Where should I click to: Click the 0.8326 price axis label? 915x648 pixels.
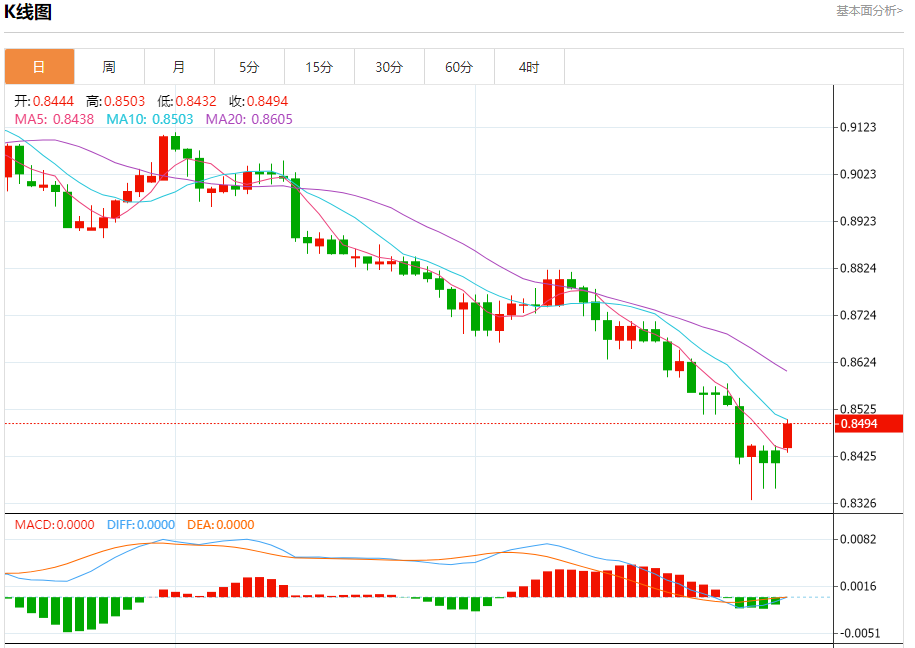coord(858,503)
